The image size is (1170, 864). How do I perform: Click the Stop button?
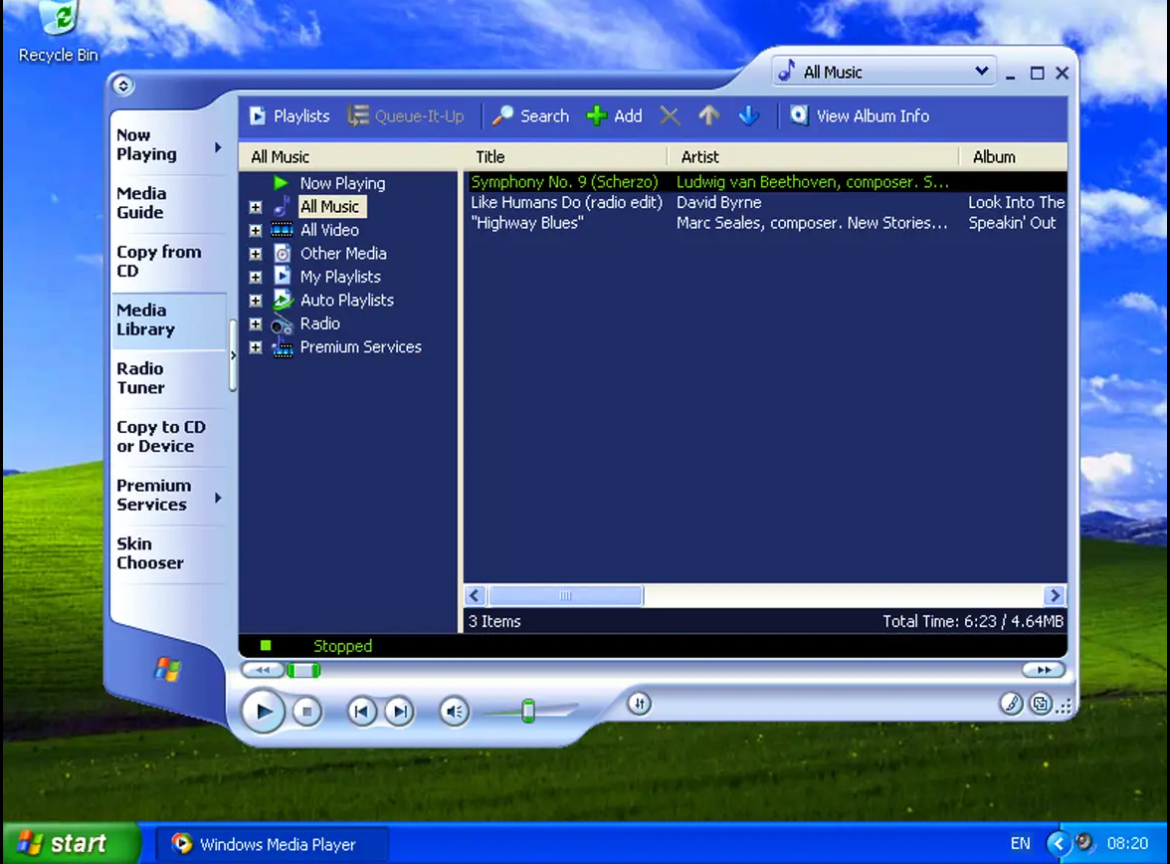[307, 711]
